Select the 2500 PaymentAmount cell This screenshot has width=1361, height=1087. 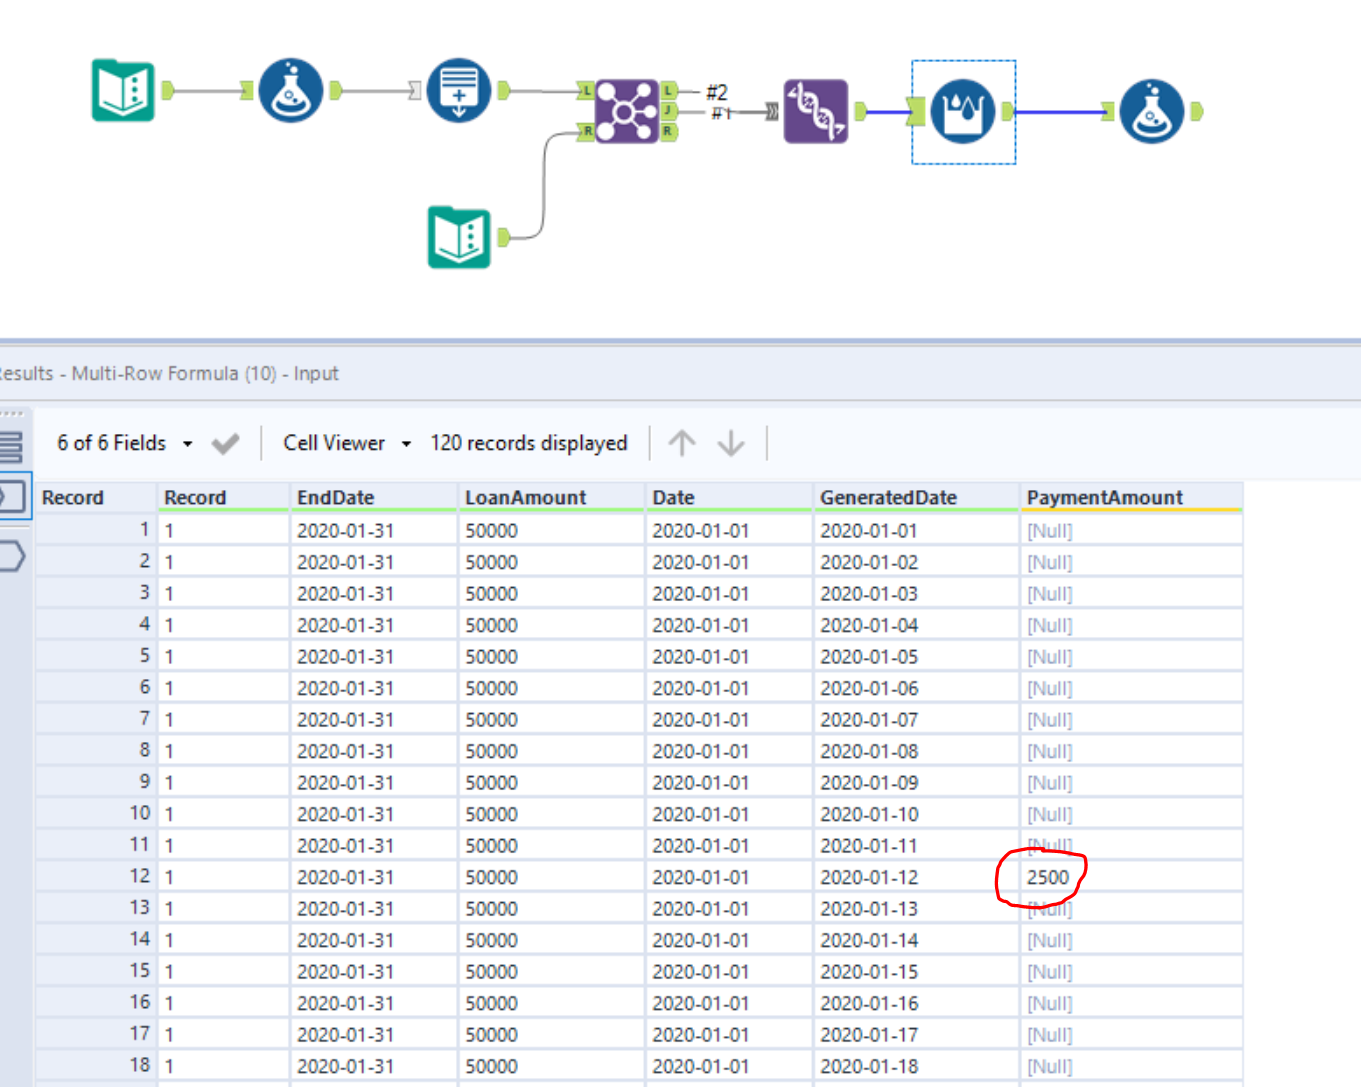(x=1047, y=877)
